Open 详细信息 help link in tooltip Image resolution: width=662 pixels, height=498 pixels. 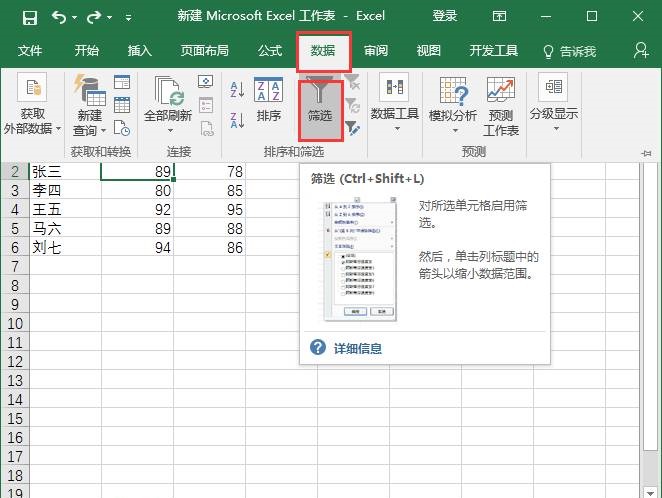pyautogui.click(x=358, y=349)
